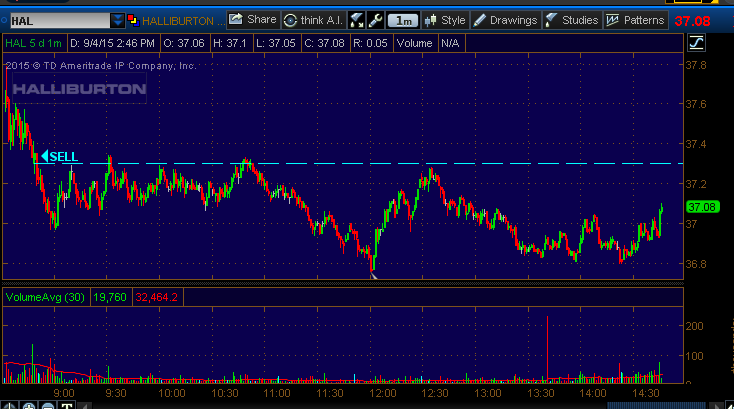This screenshot has width=734, height=409.
Task: Click the red-yellow symbol link color selector
Action: coord(133,19)
